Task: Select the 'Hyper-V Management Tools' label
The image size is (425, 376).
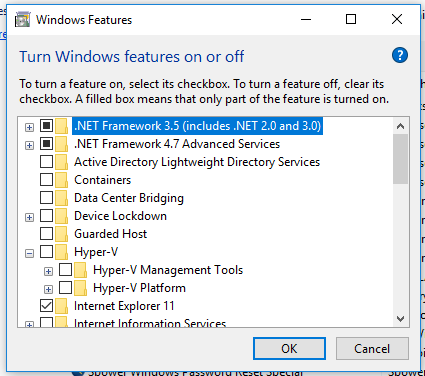Action: point(168,270)
